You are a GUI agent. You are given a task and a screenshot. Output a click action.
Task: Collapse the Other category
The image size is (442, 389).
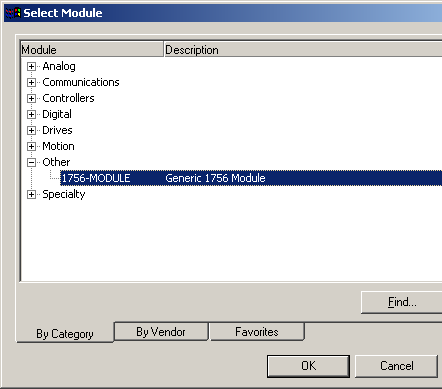(x=31, y=162)
